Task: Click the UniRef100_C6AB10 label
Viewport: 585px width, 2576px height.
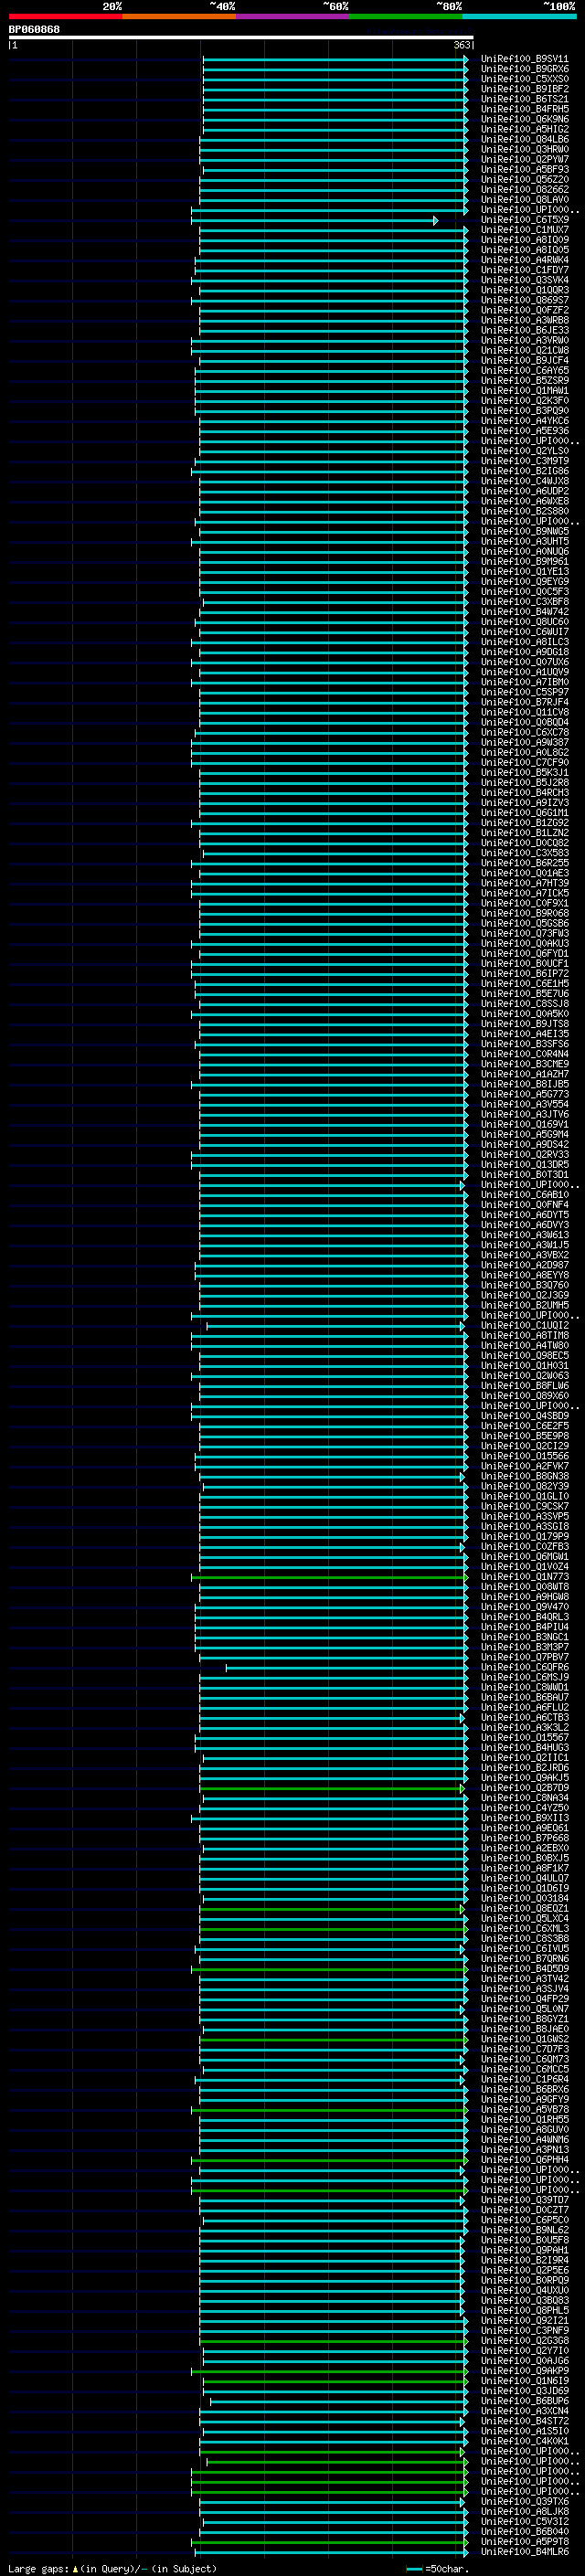Action: (x=524, y=1194)
